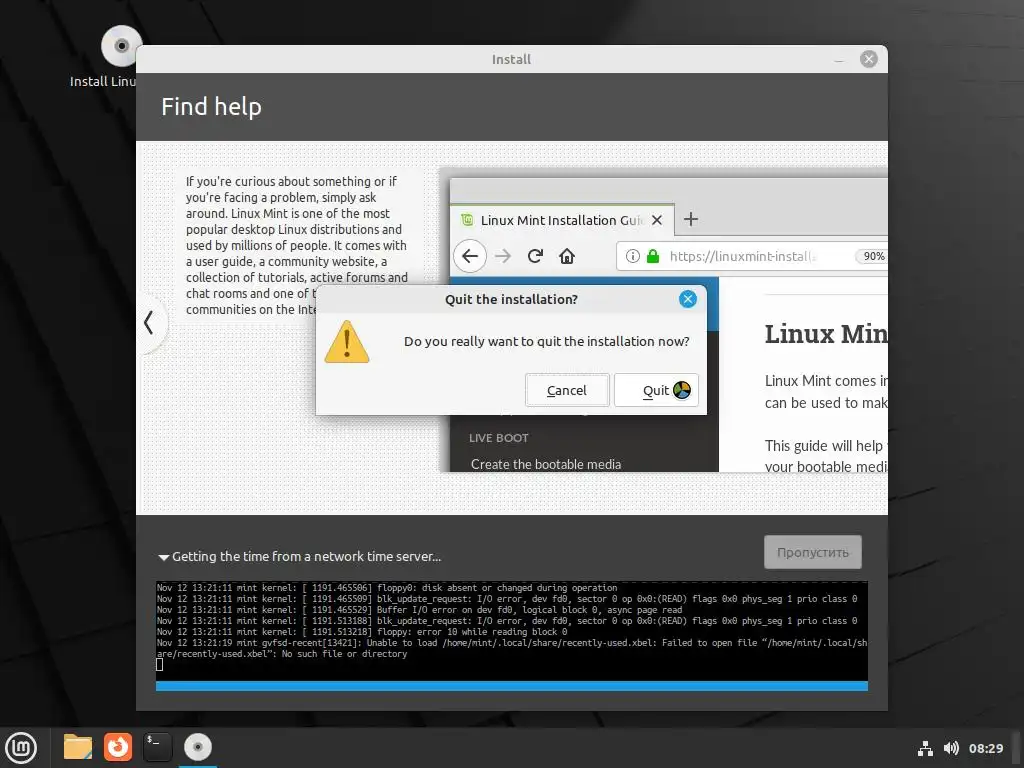Click the new tab plus in slideshow
1024x768 pixels.
(691, 219)
